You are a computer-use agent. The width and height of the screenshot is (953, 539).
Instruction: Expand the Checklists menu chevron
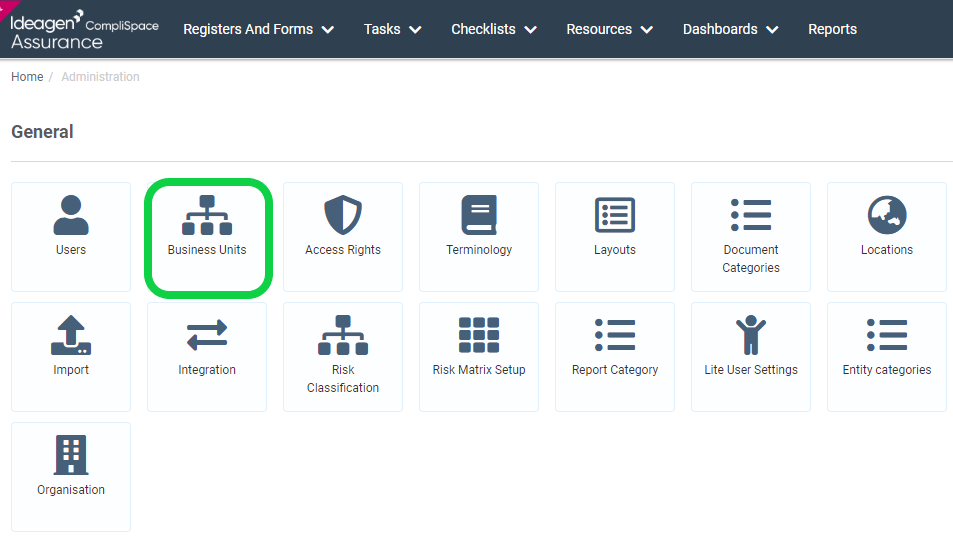530,29
